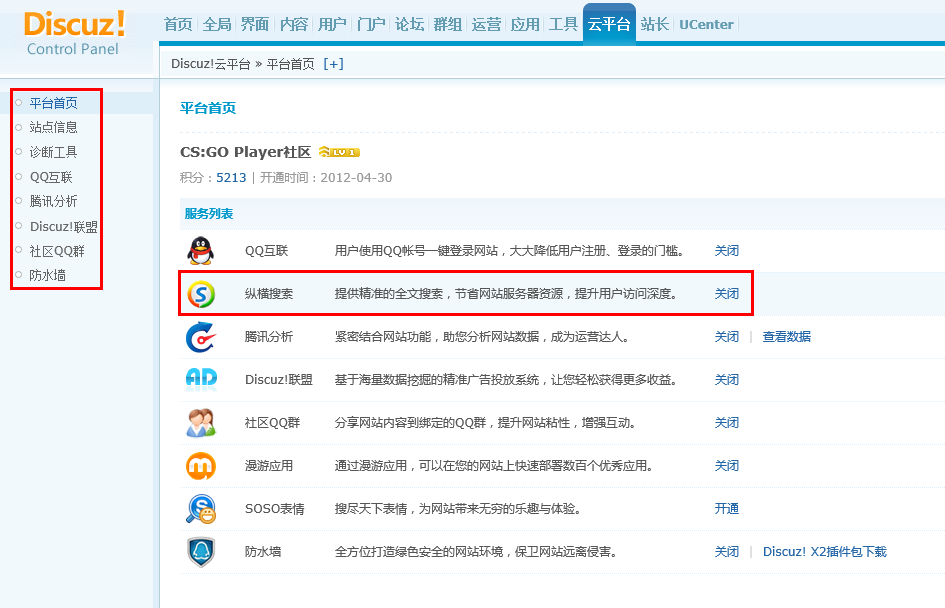The width and height of the screenshot is (945, 608).
Task: Click the 社区QQ群 people icon
Action: tap(201, 422)
